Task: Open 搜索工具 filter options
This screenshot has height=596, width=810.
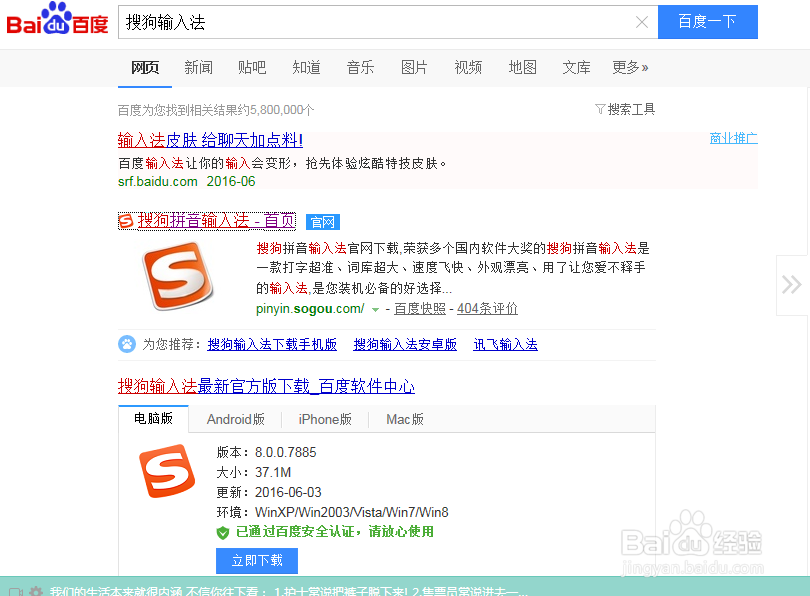Action: pyautogui.click(x=625, y=109)
